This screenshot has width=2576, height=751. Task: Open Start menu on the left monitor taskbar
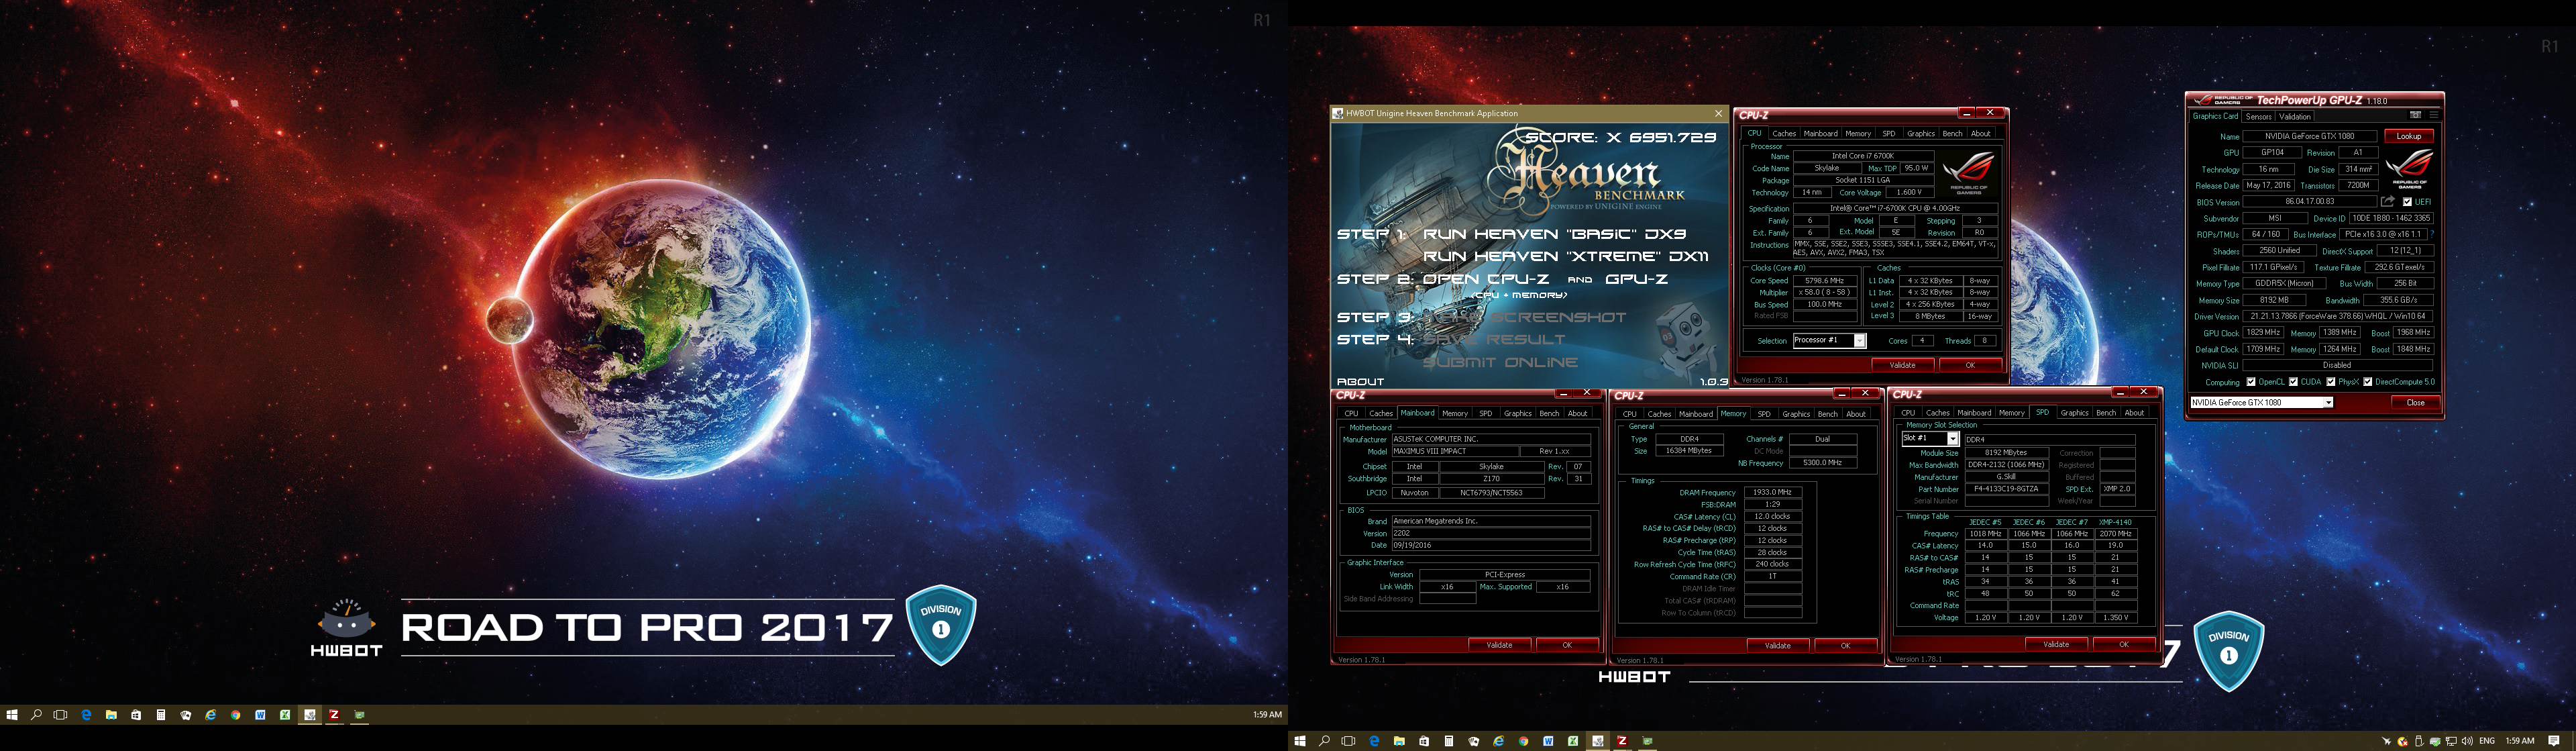coord(12,715)
